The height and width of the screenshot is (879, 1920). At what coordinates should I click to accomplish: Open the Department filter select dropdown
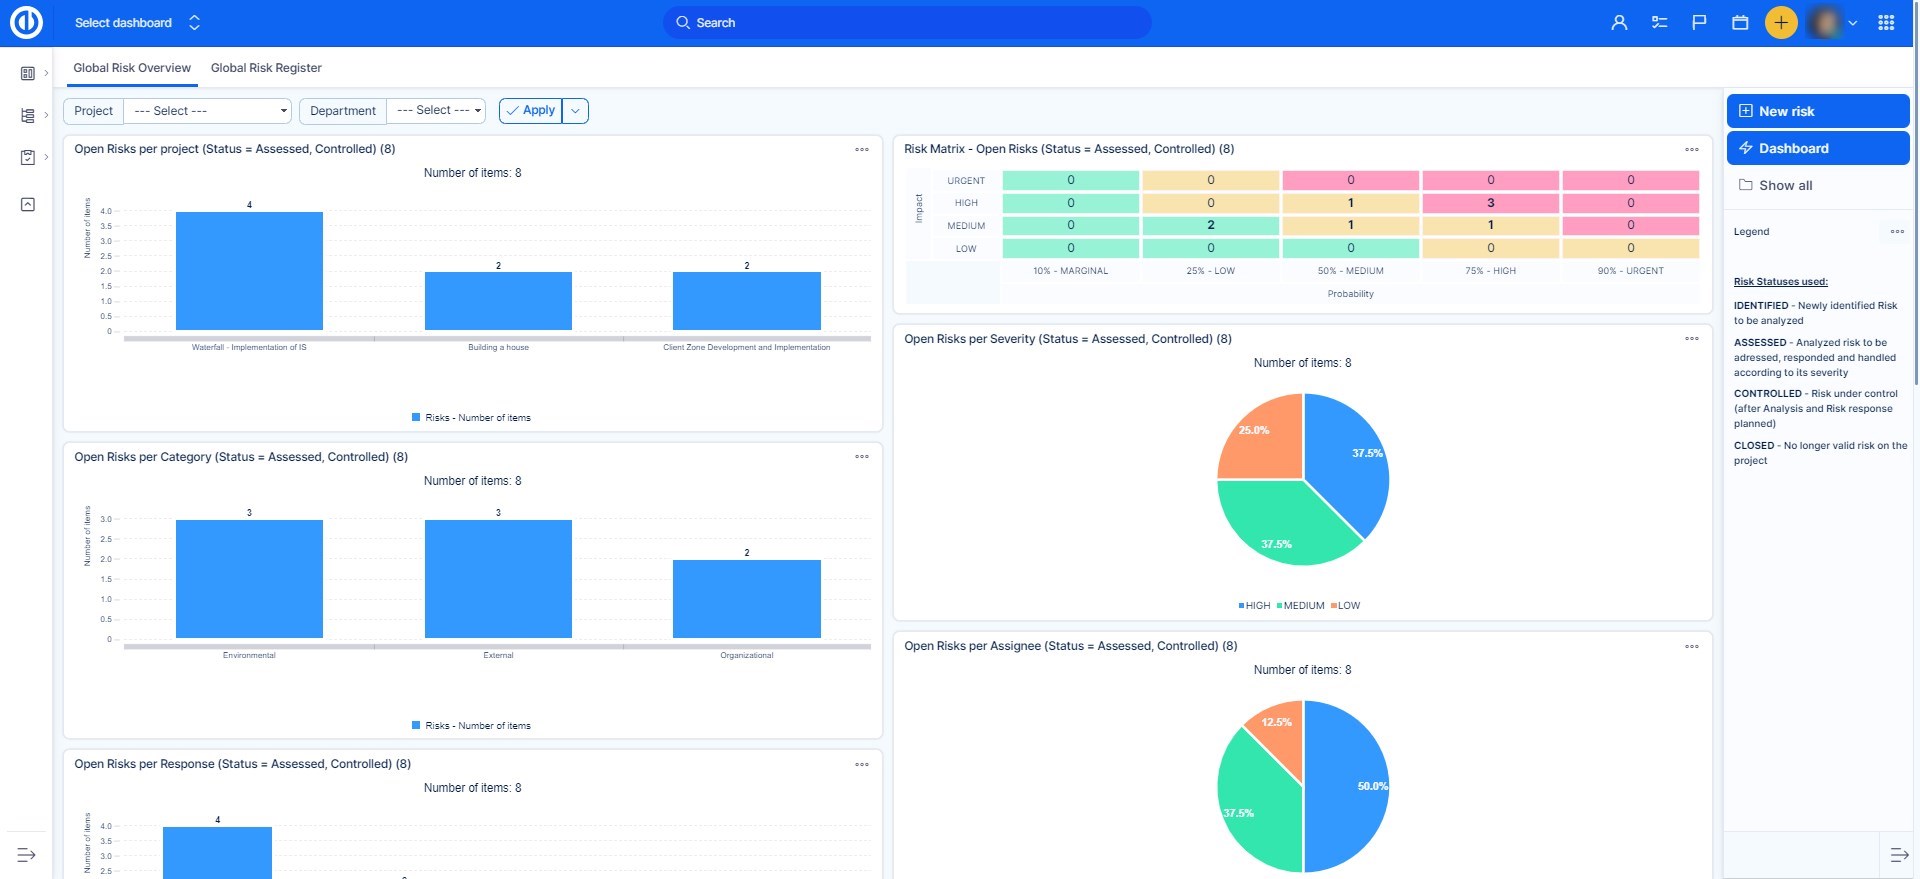436,111
